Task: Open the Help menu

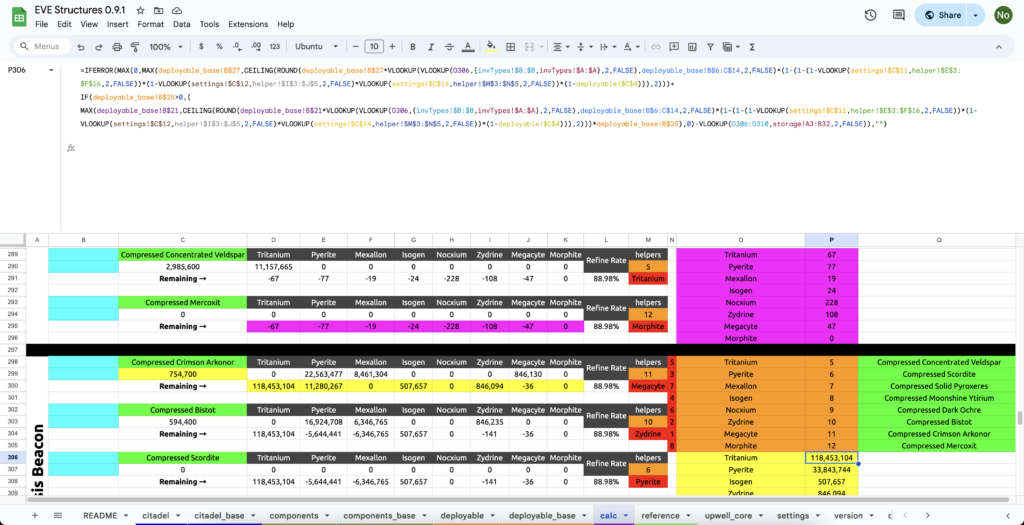Action: (285, 24)
